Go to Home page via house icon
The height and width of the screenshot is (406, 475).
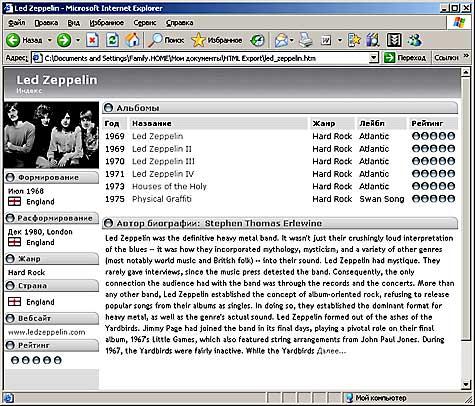point(132,40)
